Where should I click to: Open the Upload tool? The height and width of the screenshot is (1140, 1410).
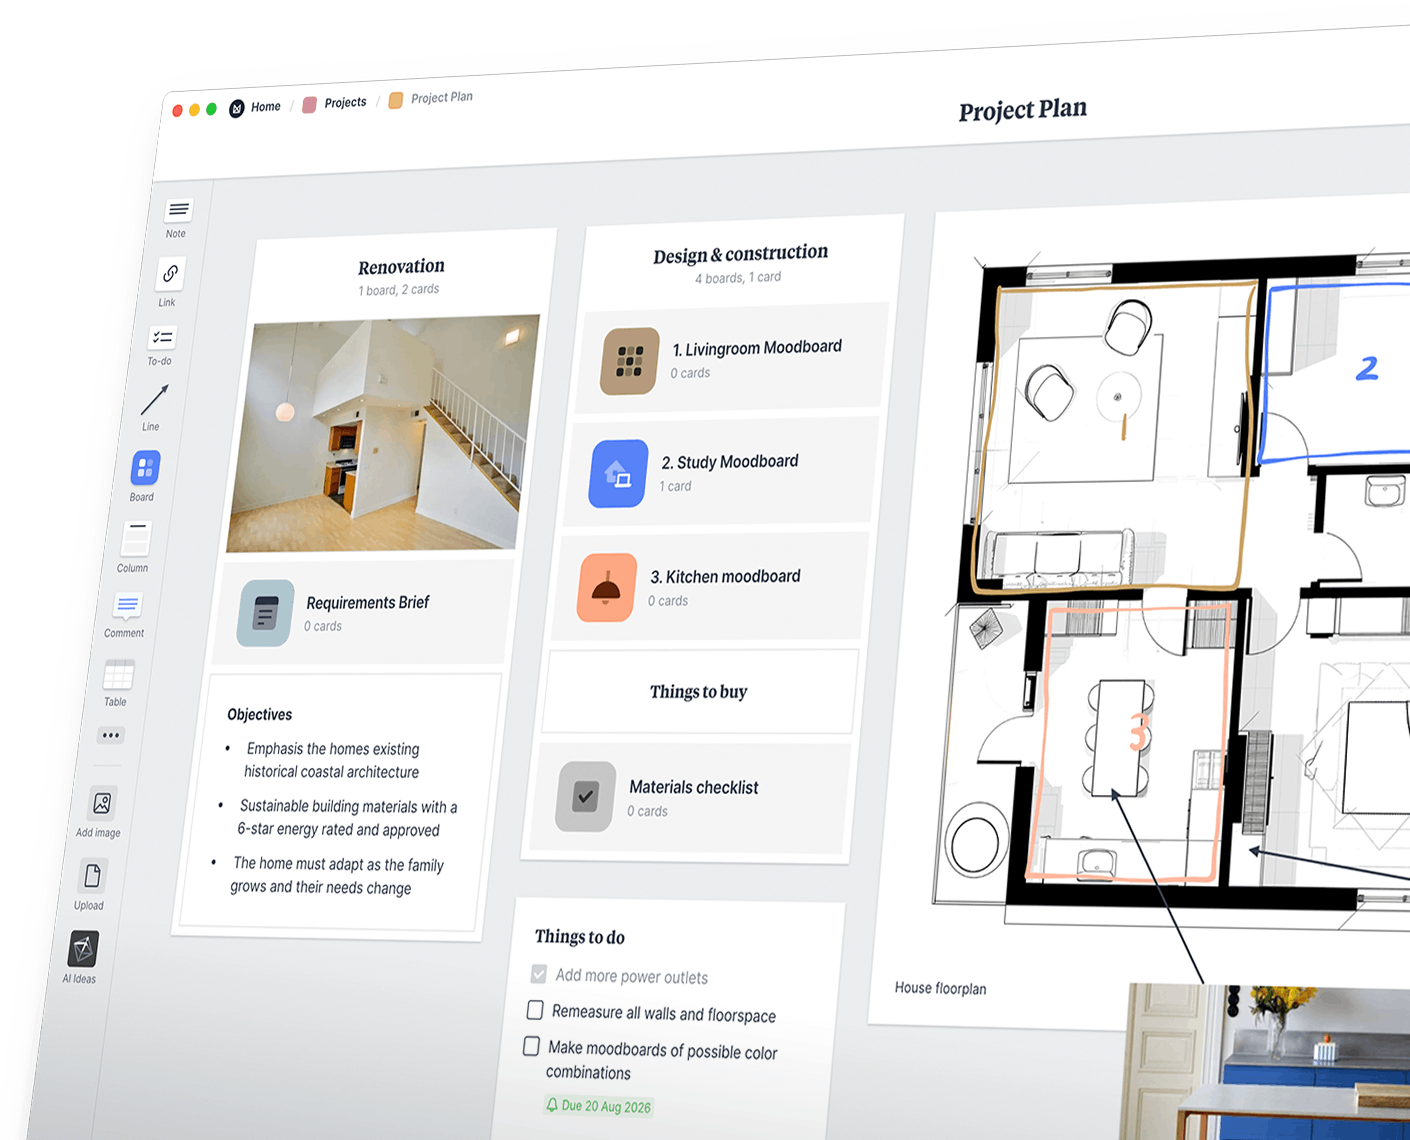coord(92,876)
